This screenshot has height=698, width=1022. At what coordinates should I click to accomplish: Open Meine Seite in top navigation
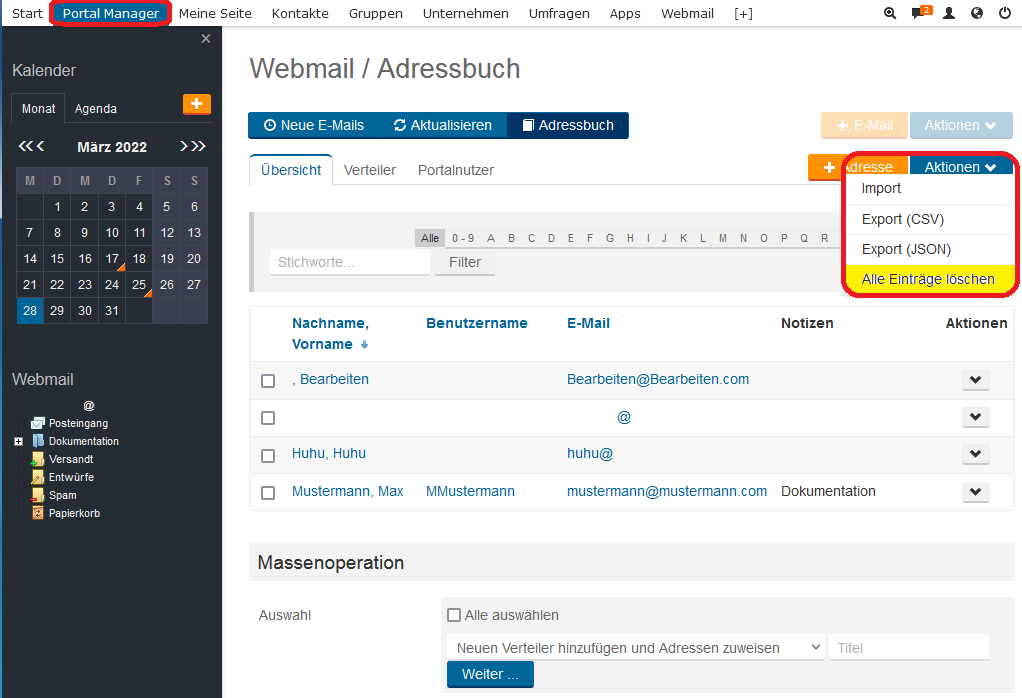pyautogui.click(x=215, y=13)
